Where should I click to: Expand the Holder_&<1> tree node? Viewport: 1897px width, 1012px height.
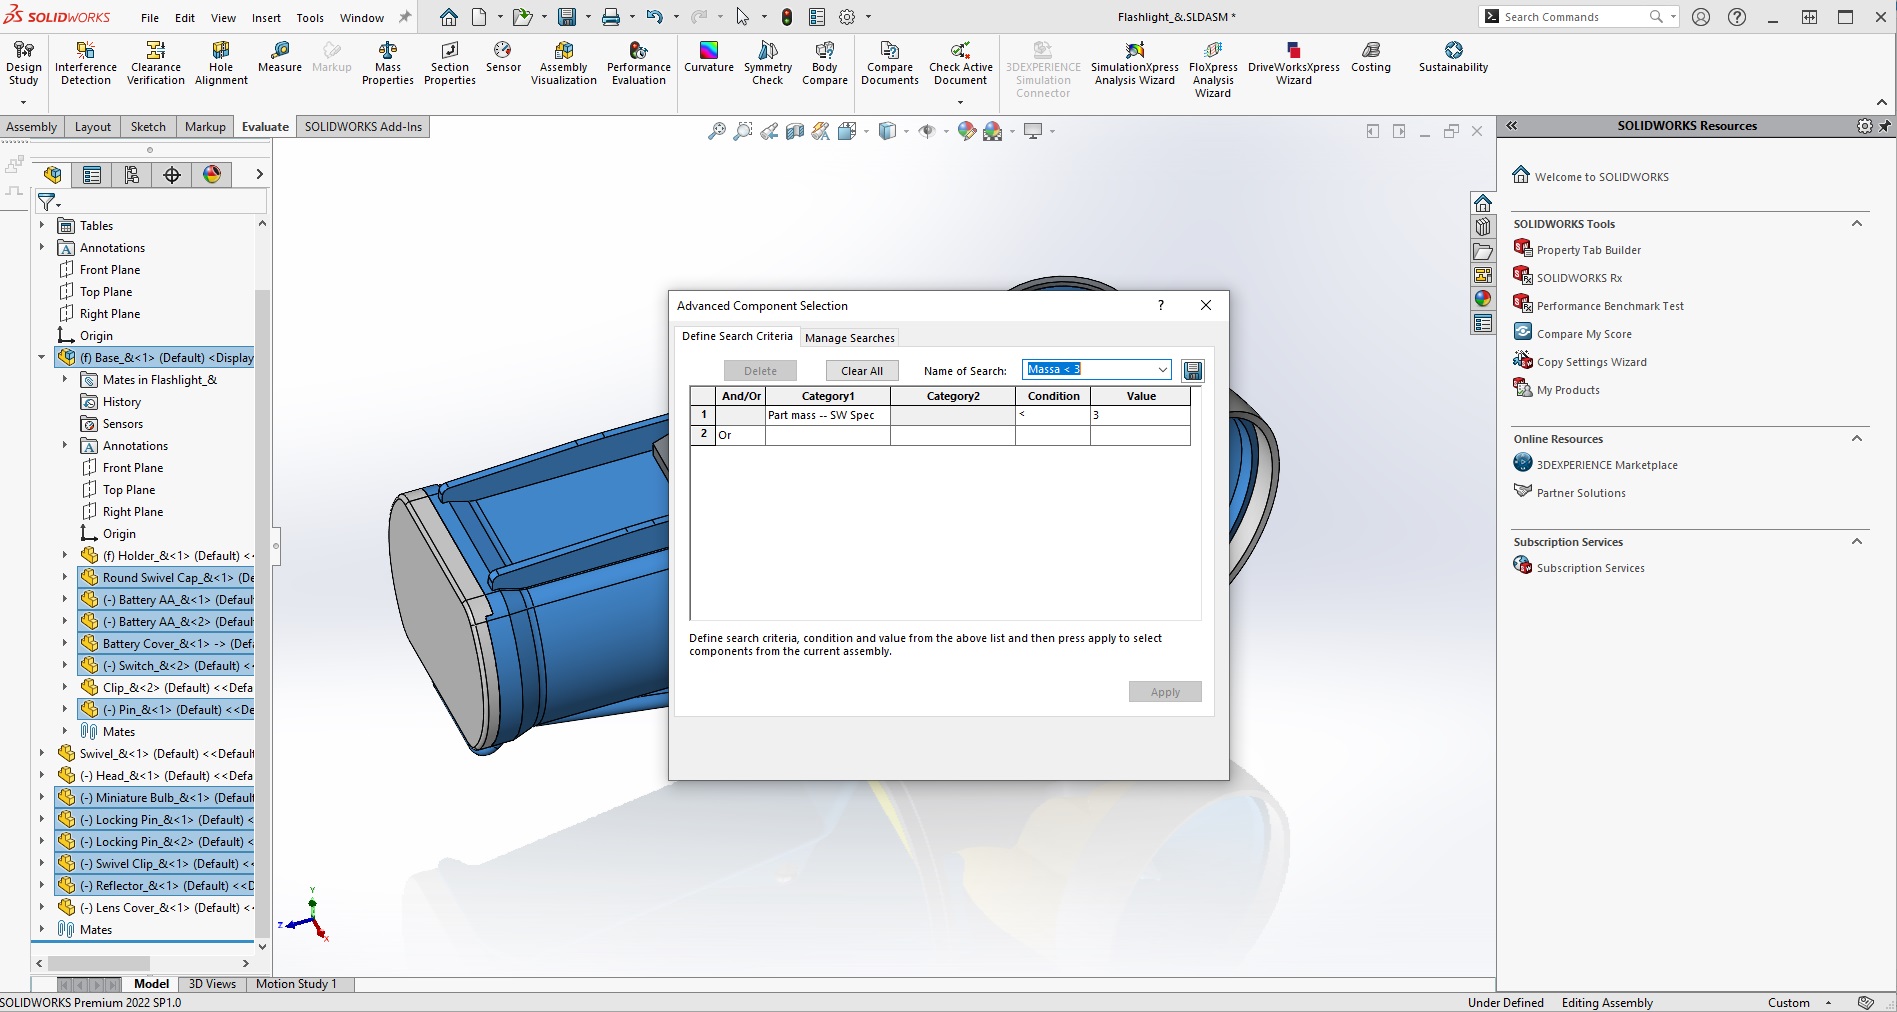pos(65,556)
